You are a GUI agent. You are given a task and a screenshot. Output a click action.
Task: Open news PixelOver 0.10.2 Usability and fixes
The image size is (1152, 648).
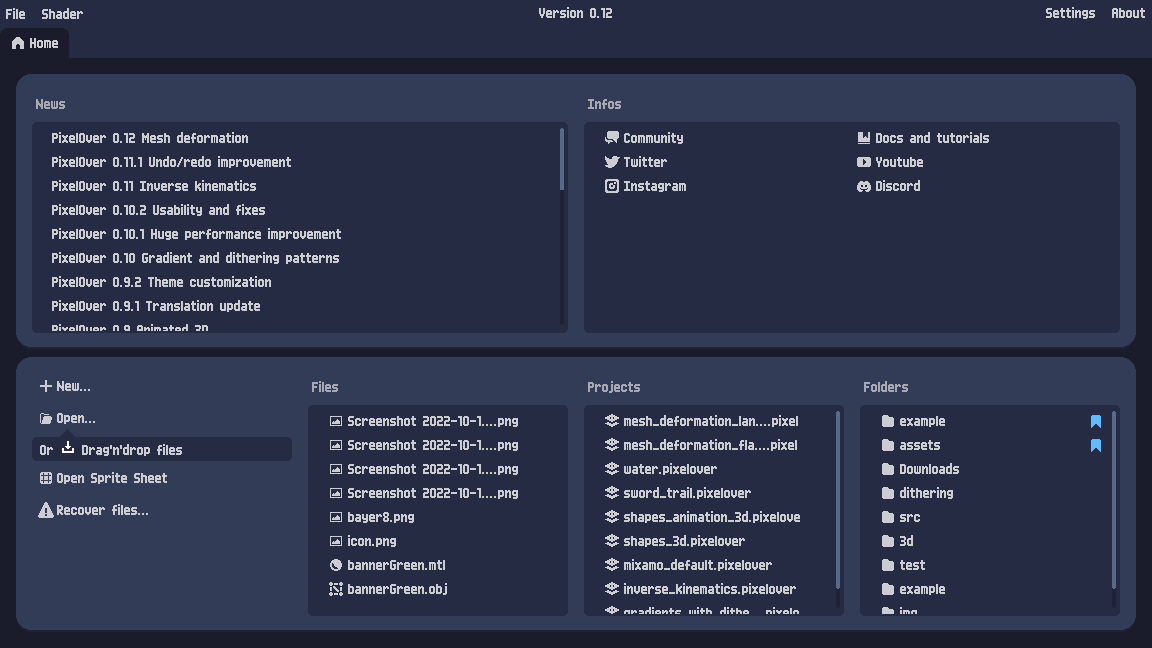[158, 210]
